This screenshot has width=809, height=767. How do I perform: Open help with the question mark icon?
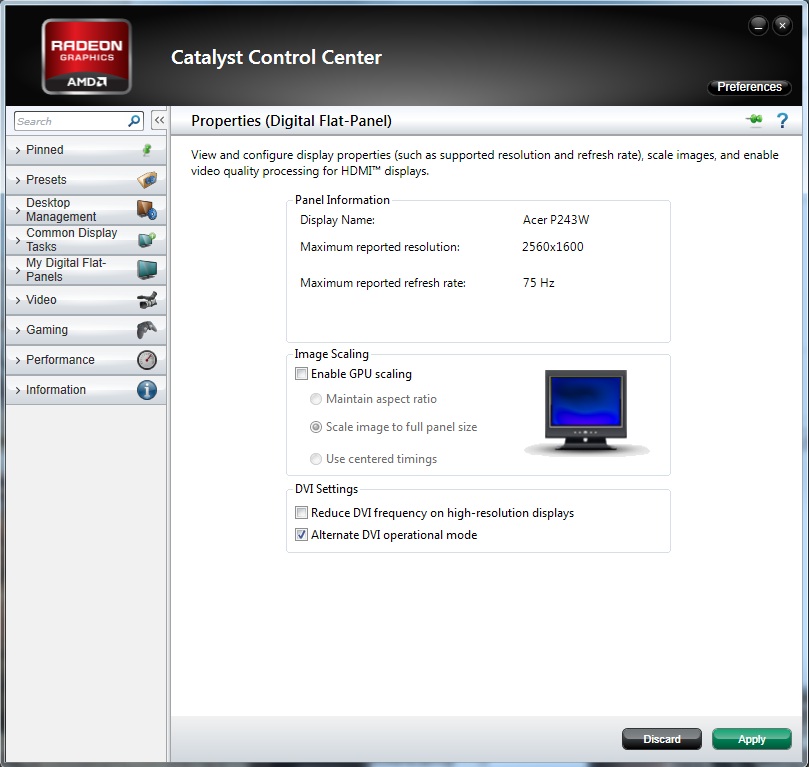click(782, 121)
